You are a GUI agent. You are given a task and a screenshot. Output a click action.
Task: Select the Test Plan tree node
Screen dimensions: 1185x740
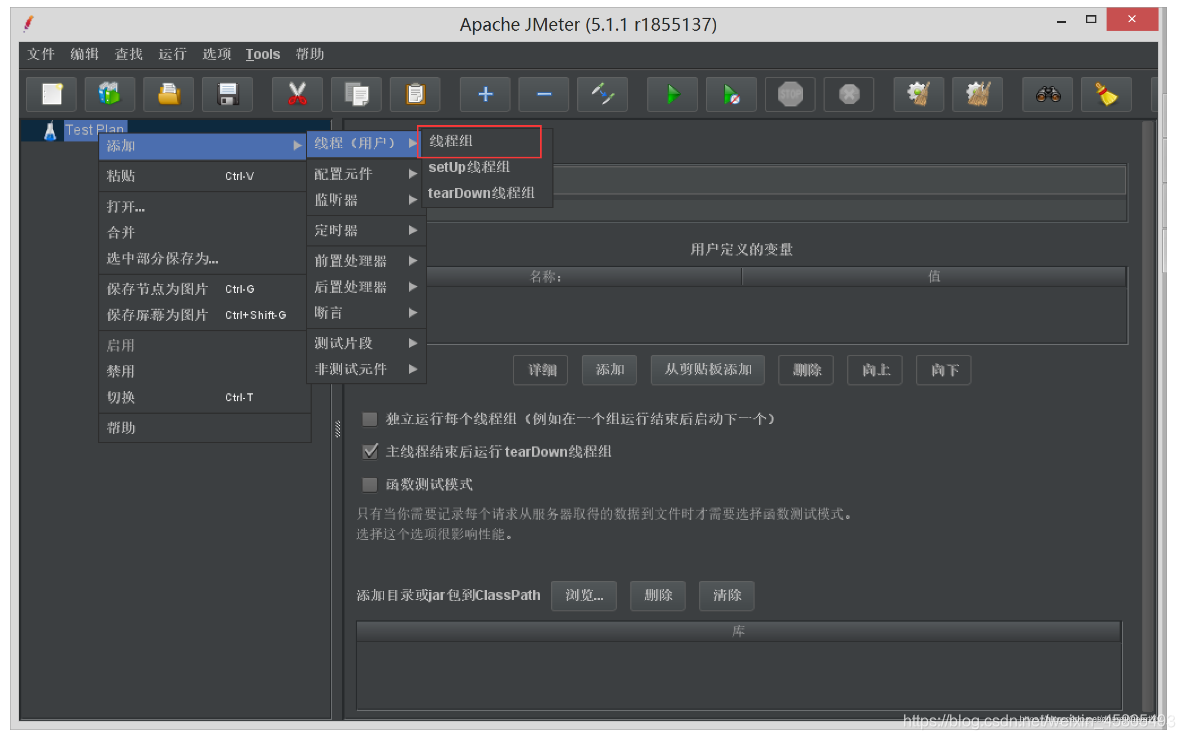[x=95, y=129]
